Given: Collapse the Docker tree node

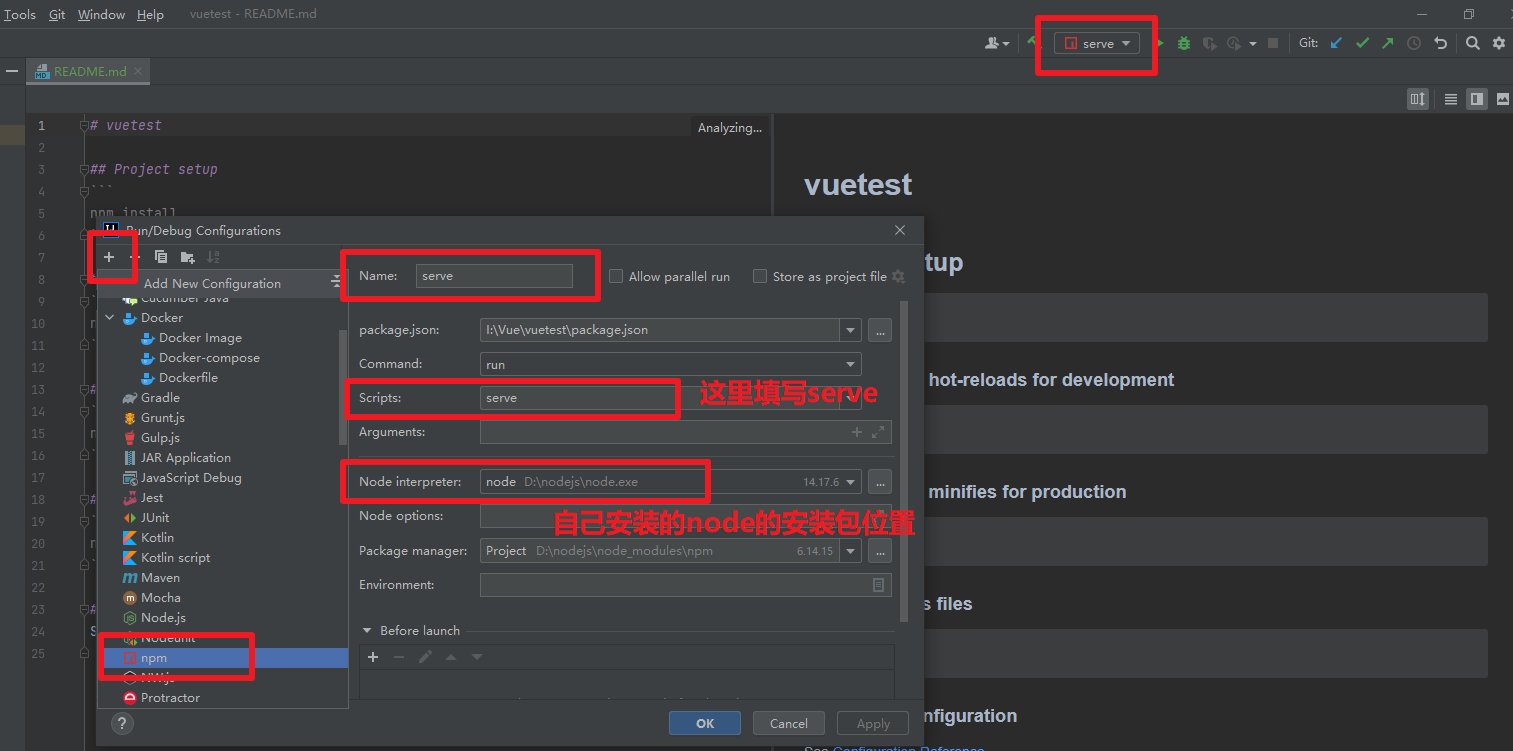Looking at the screenshot, I should (110, 318).
